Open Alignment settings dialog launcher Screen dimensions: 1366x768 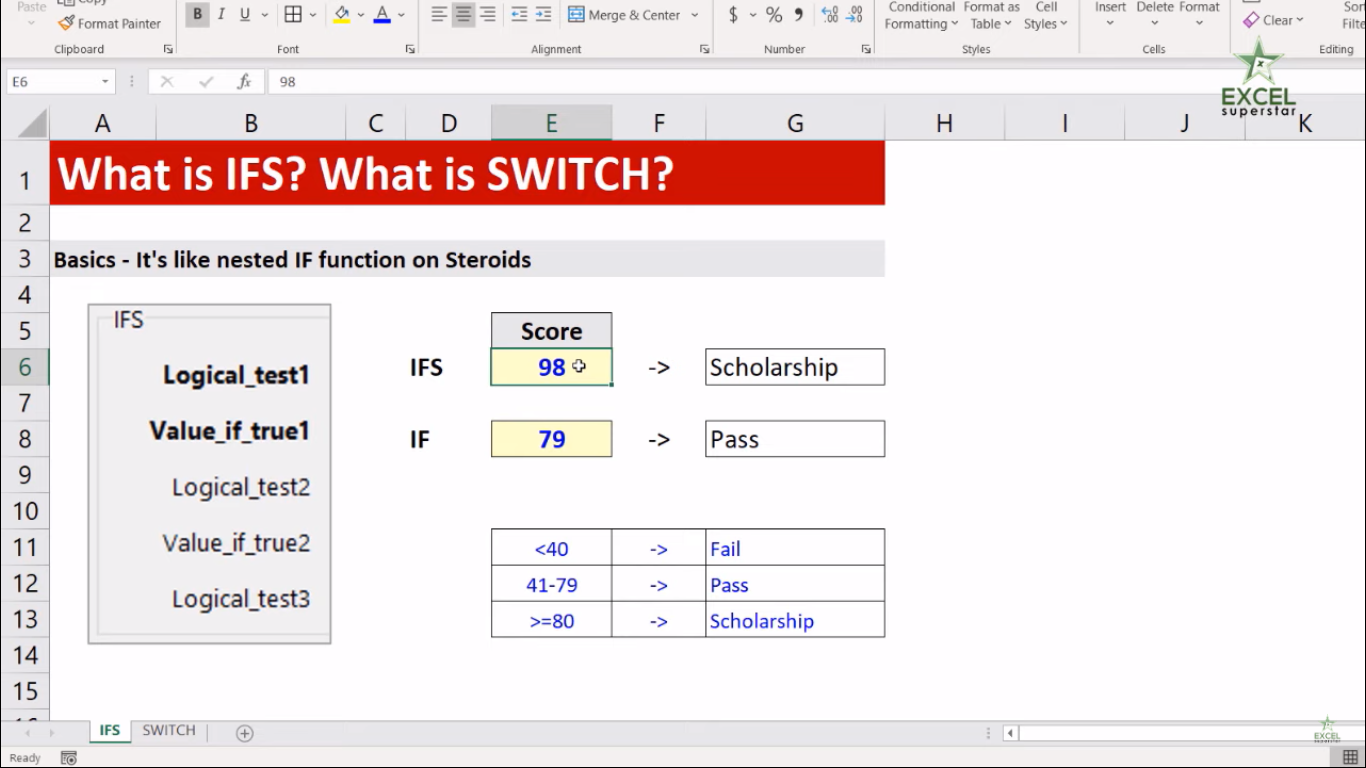(x=705, y=49)
